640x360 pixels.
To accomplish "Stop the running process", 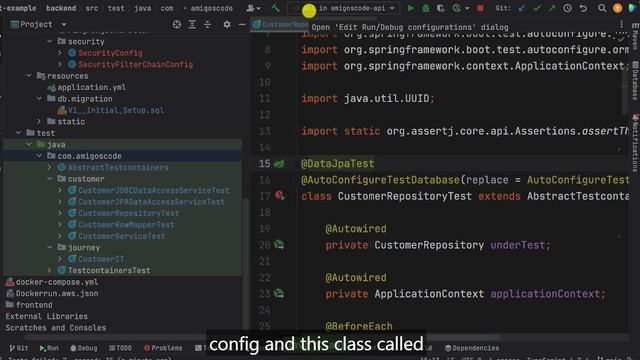I will [x=480, y=8].
